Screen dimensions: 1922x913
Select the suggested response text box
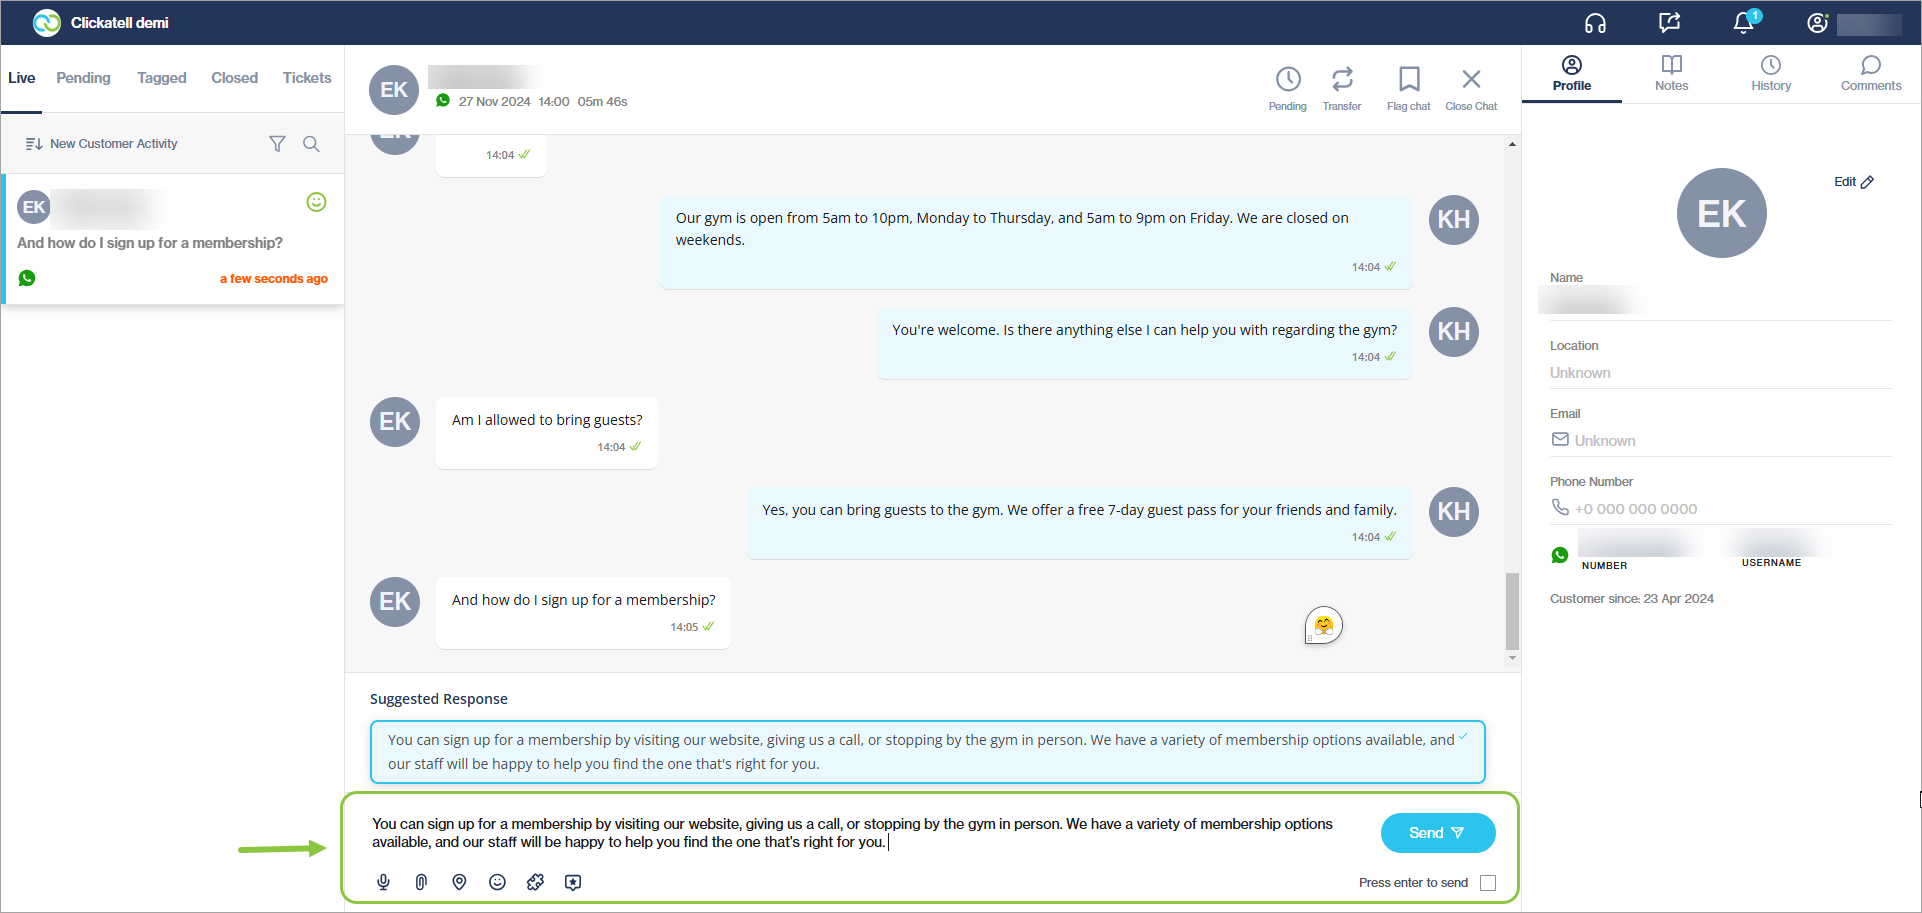[x=927, y=752]
